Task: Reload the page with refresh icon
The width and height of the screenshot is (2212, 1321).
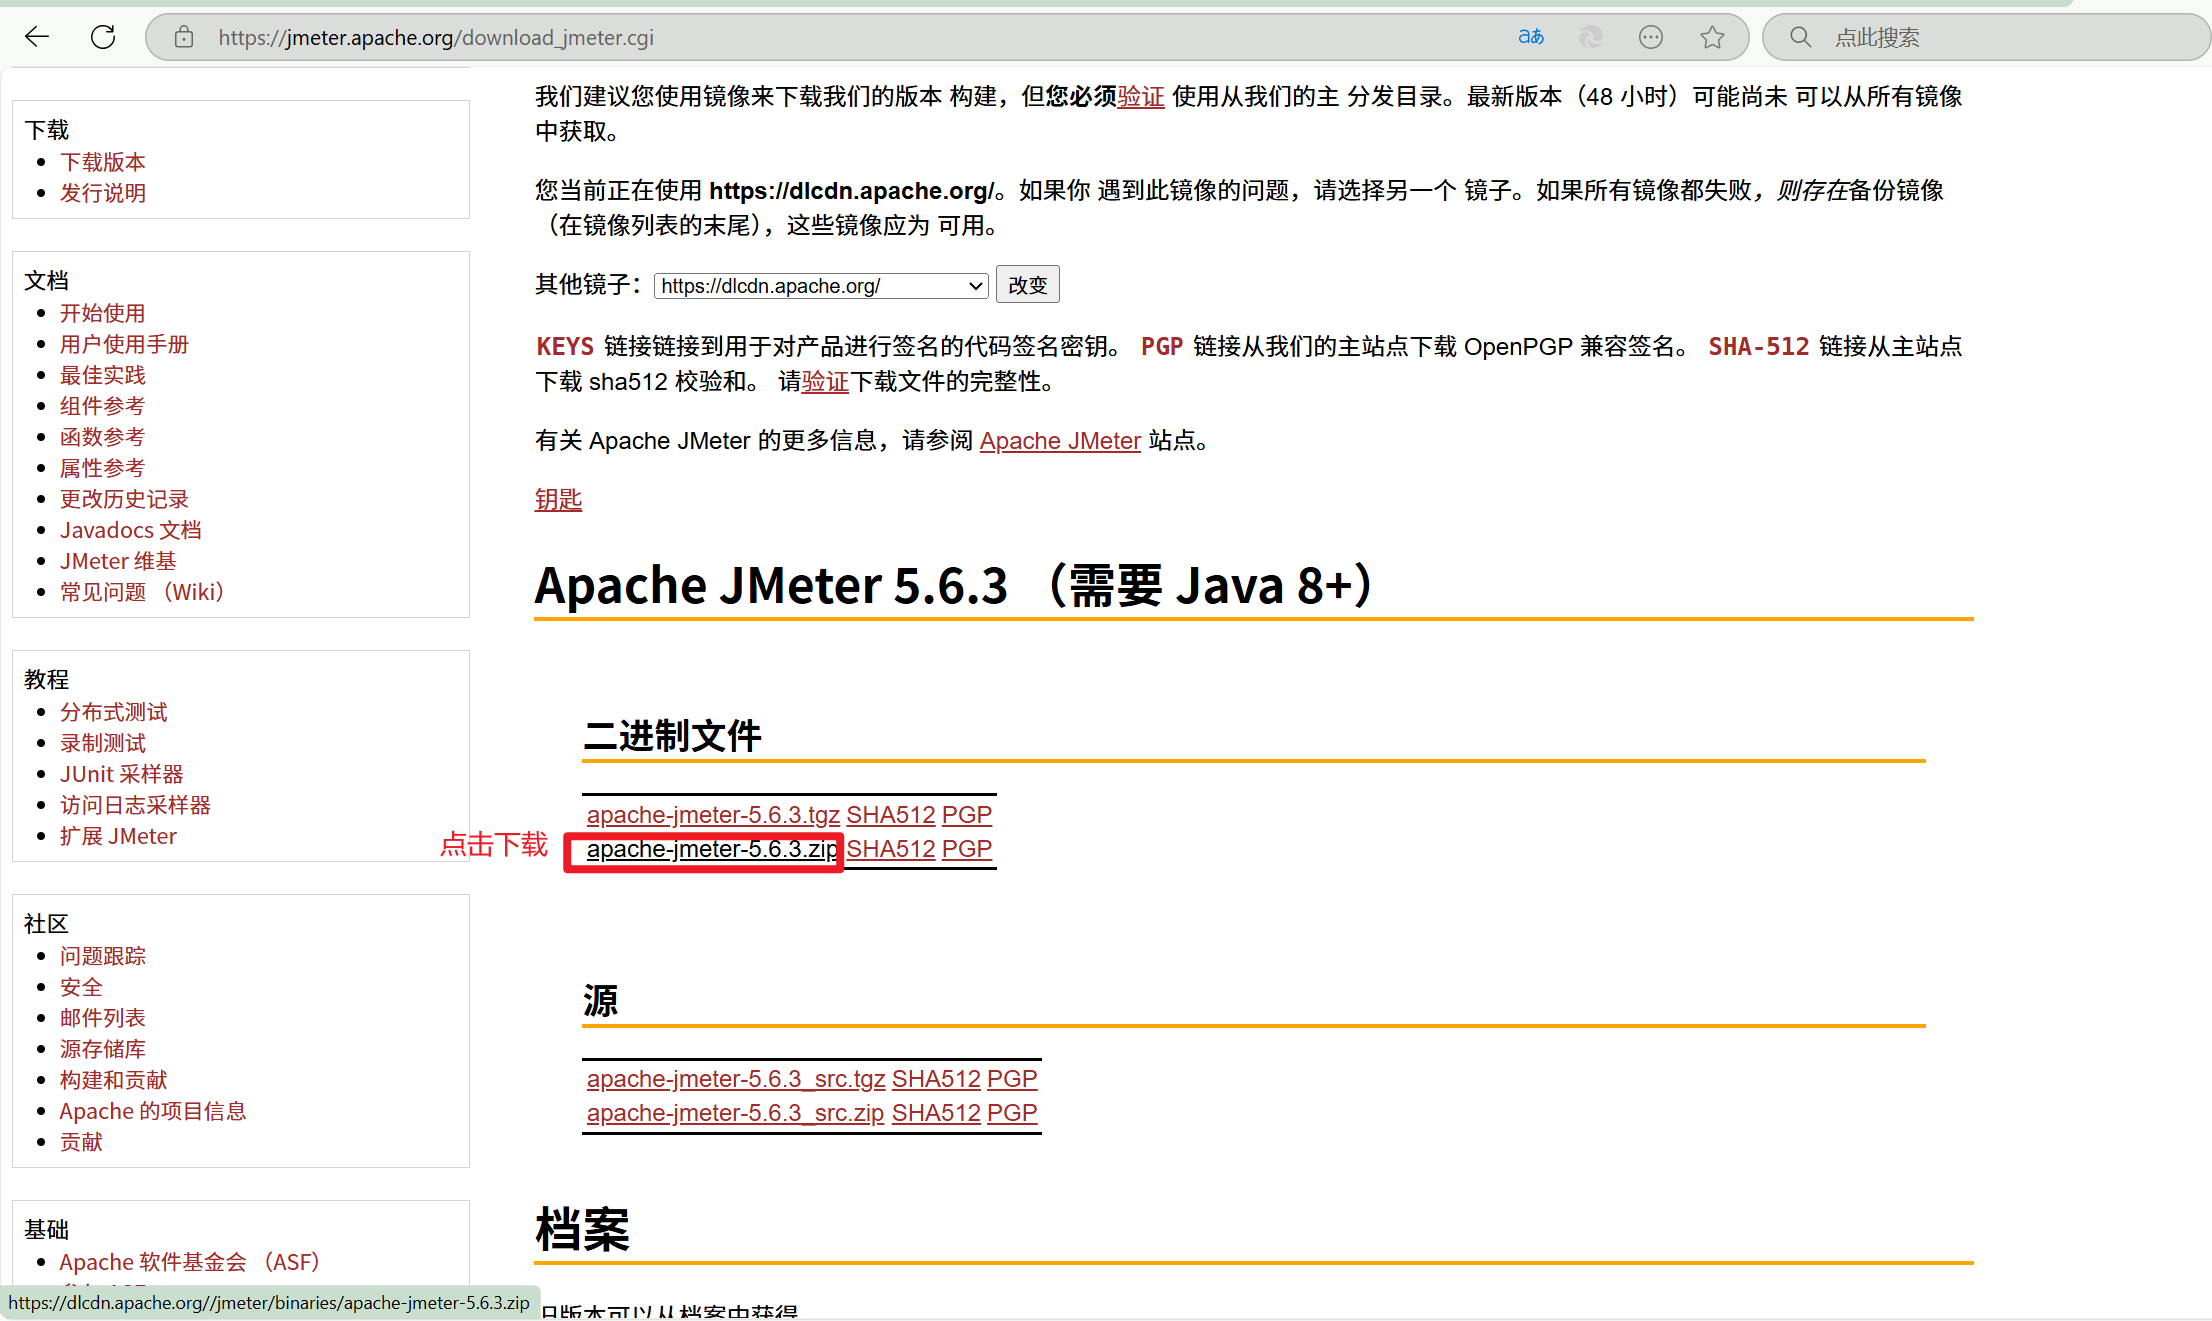Action: pyautogui.click(x=103, y=37)
